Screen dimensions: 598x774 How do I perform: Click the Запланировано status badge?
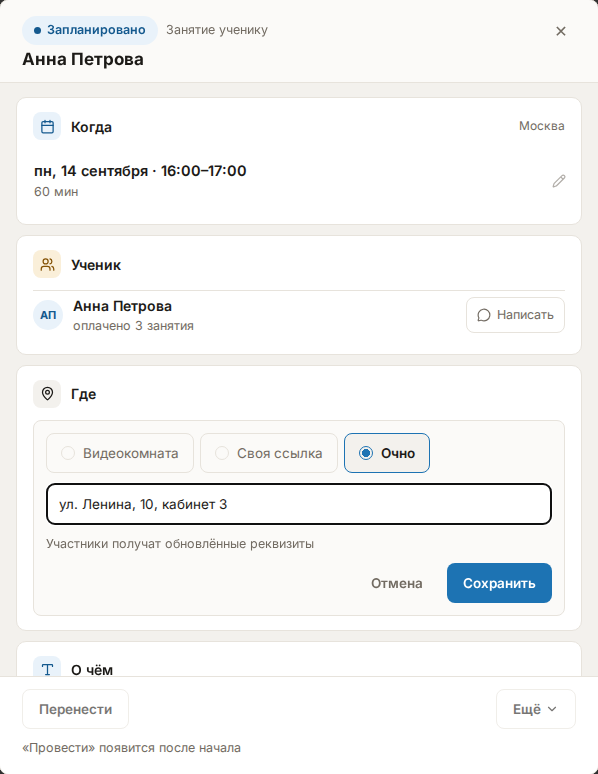pos(90,30)
